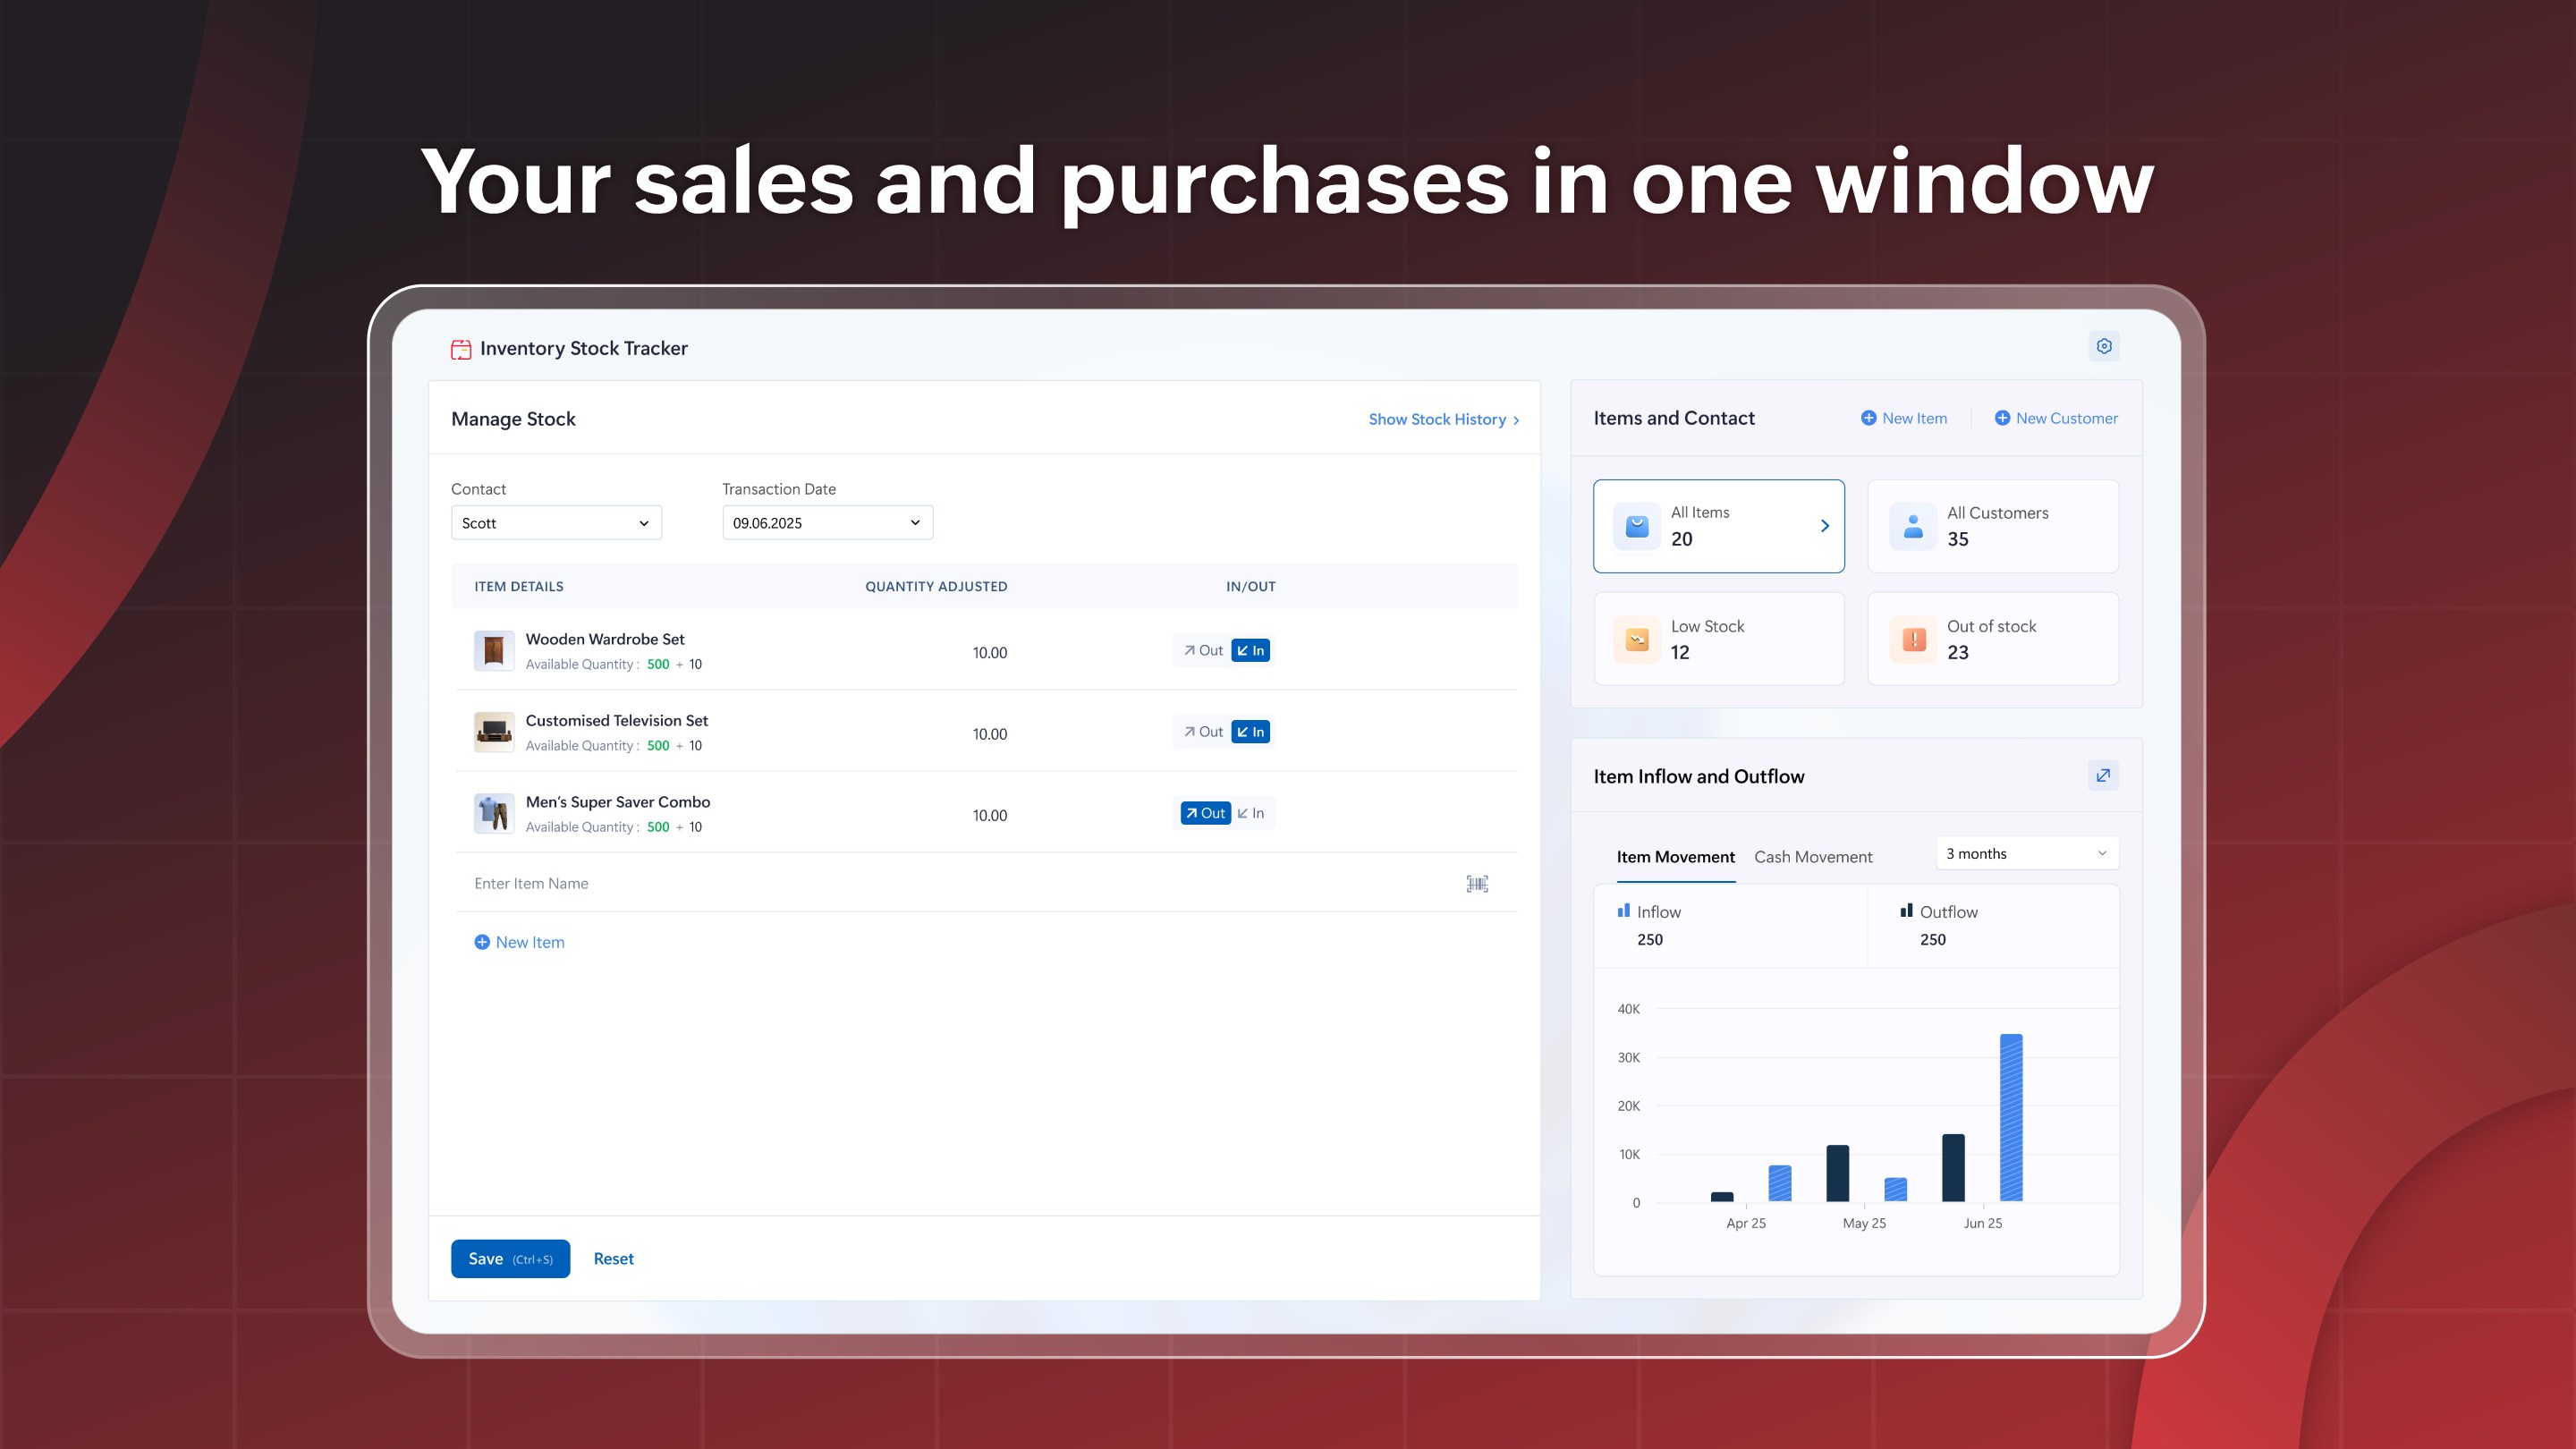
Task: Open the 3 months period dropdown
Action: coord(2026,853)
